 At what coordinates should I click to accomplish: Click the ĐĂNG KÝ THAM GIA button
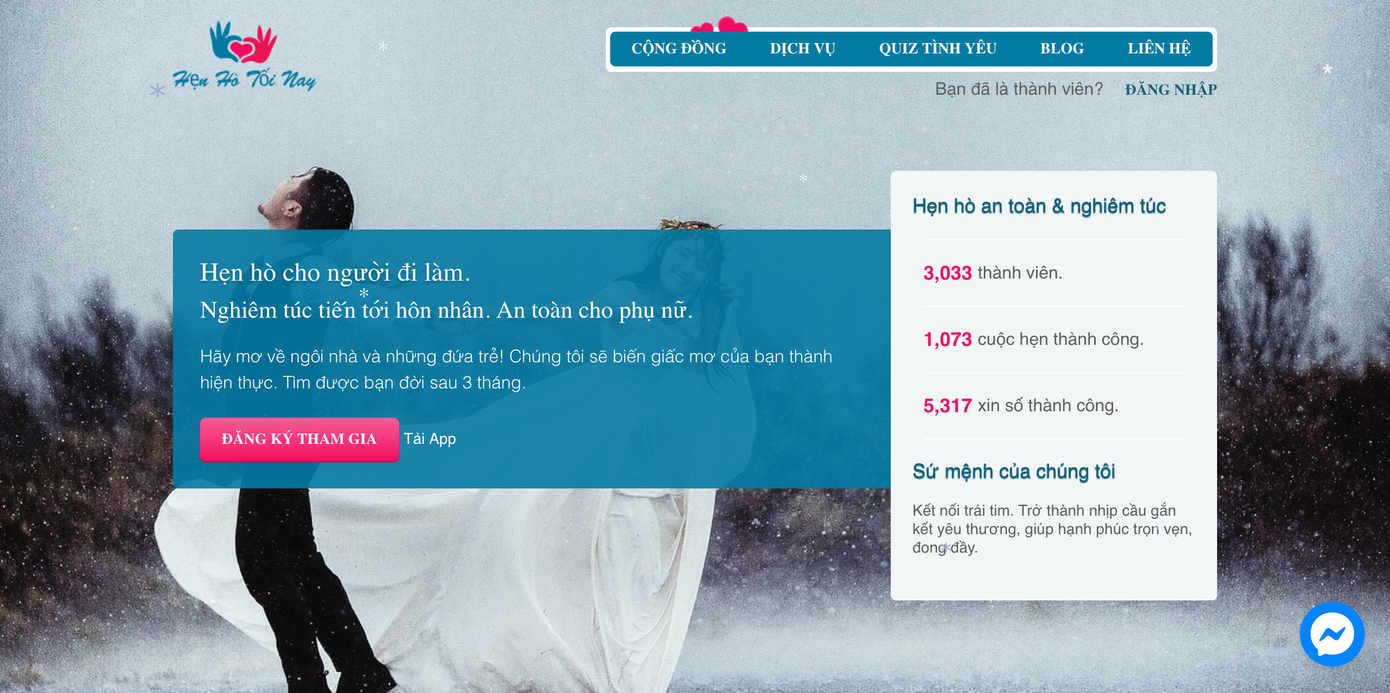(299, 439)
